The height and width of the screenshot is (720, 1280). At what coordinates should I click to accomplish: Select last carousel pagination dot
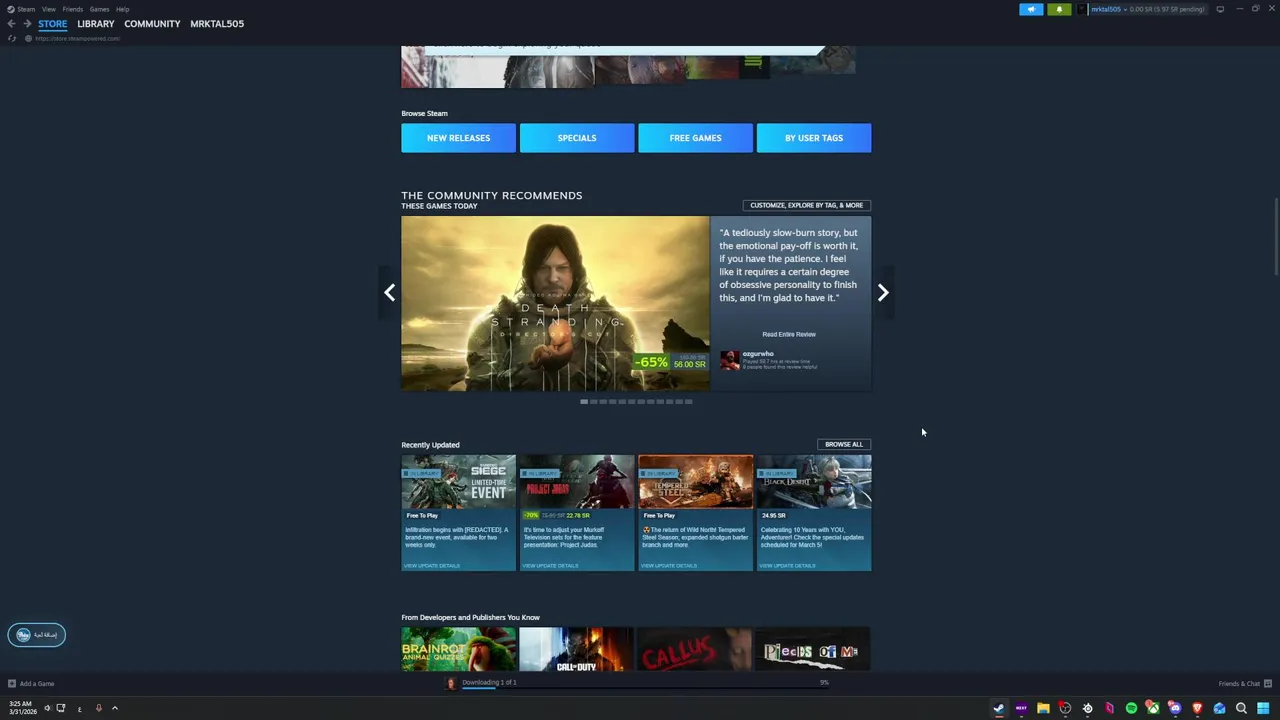[x=689, y=402]
